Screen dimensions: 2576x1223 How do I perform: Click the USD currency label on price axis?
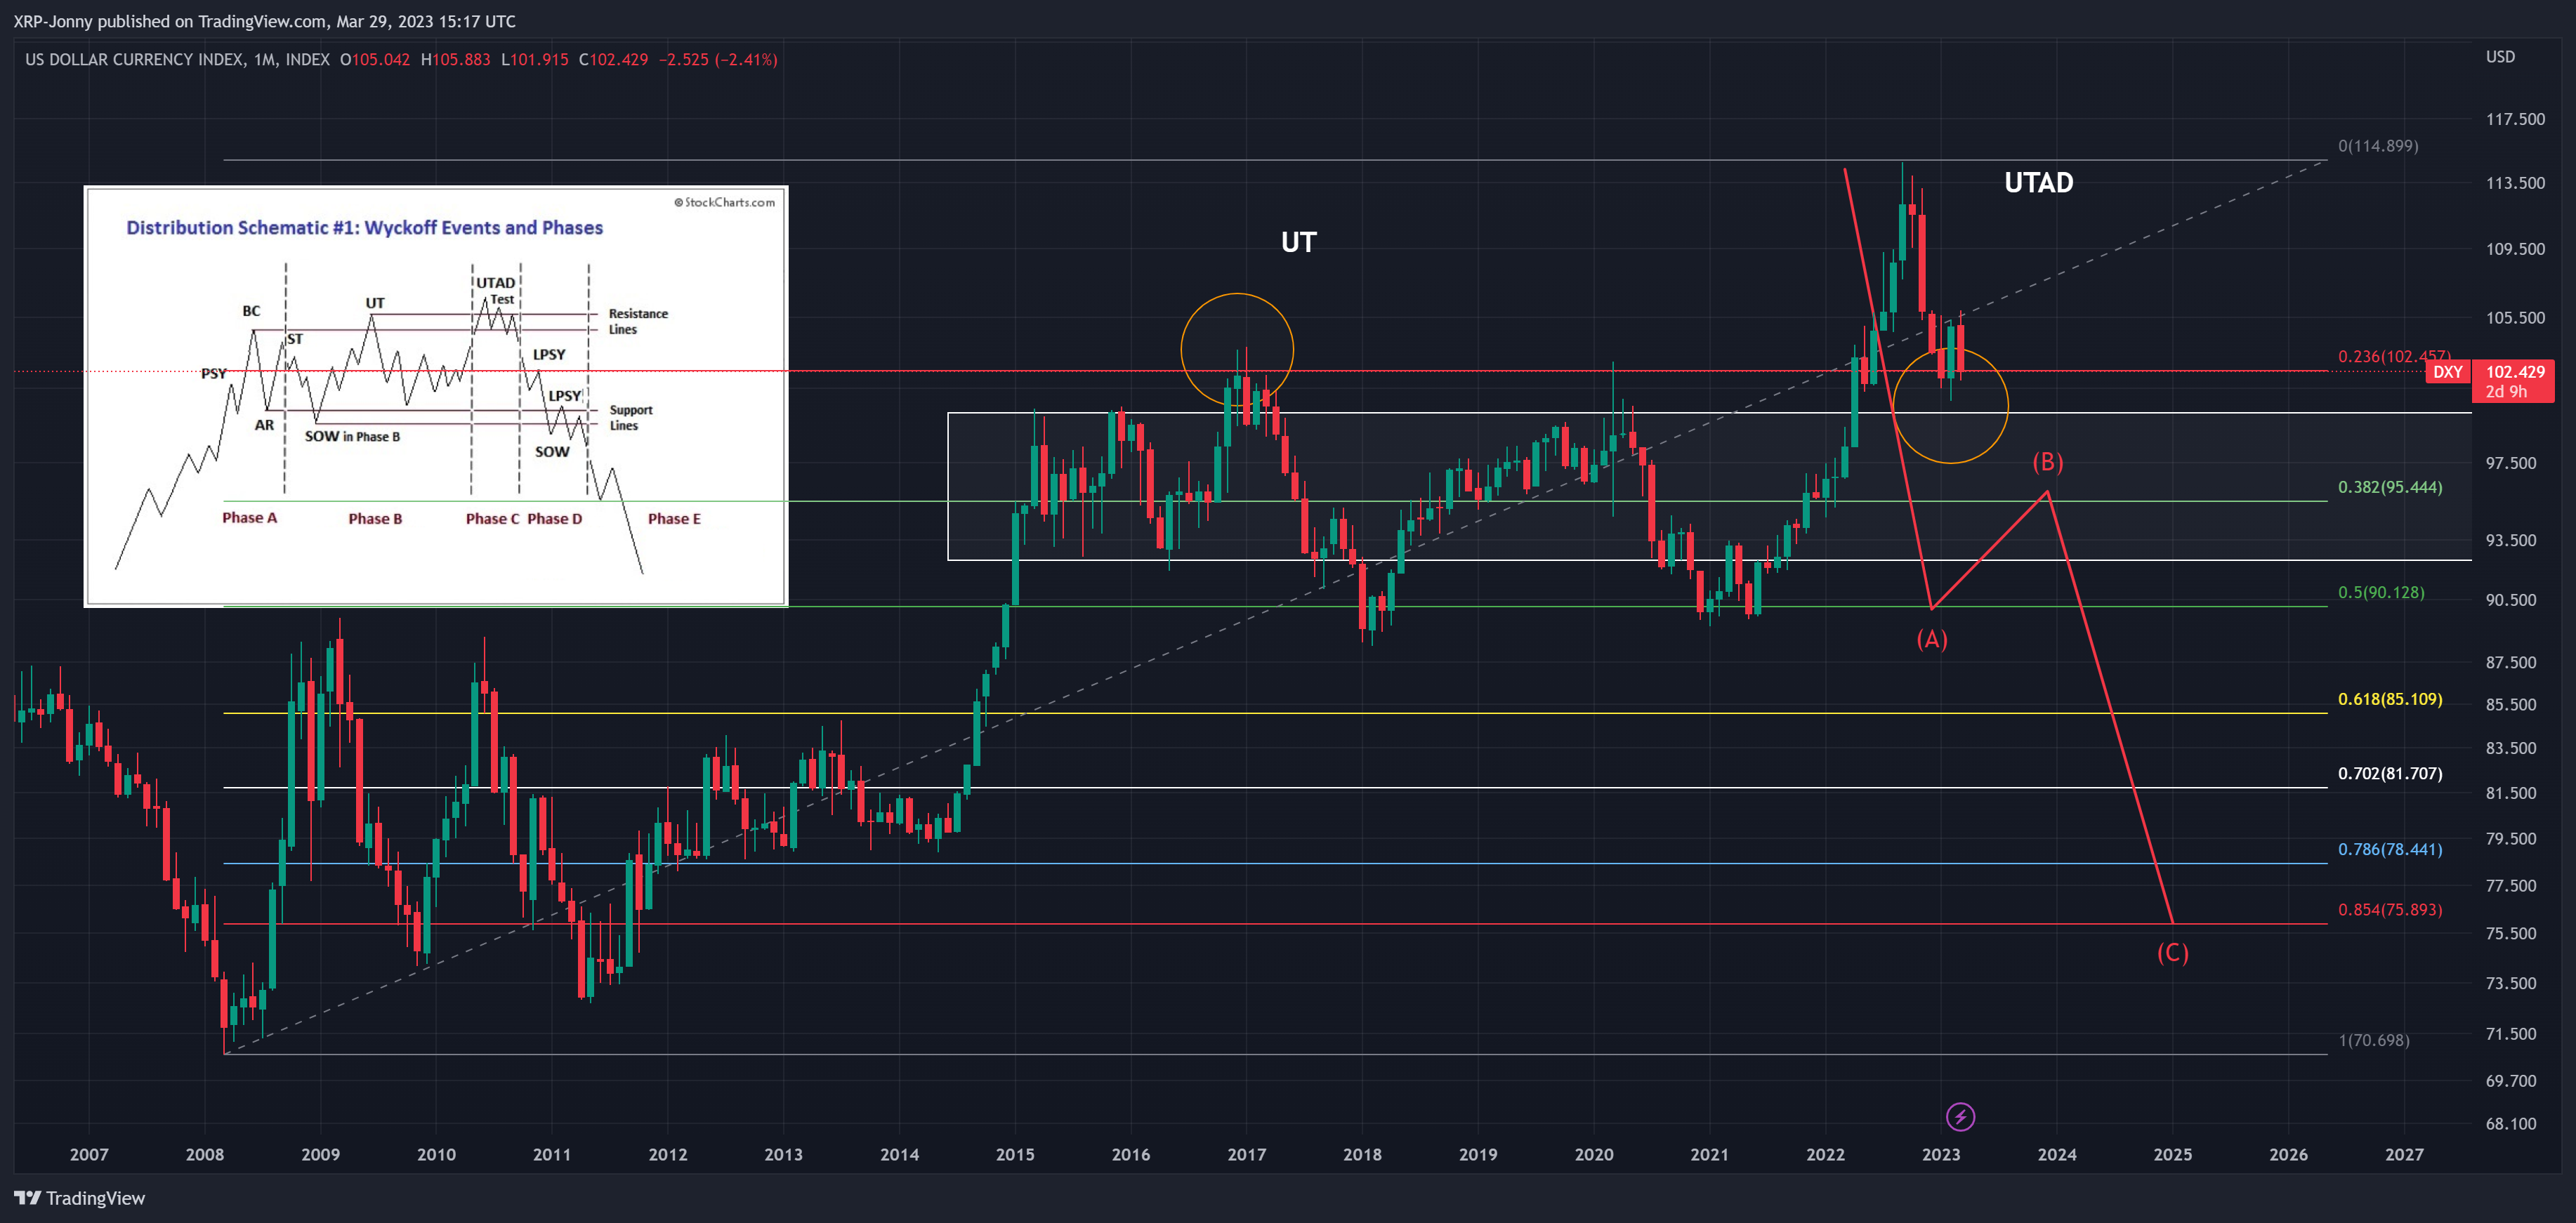[2500, 57]
